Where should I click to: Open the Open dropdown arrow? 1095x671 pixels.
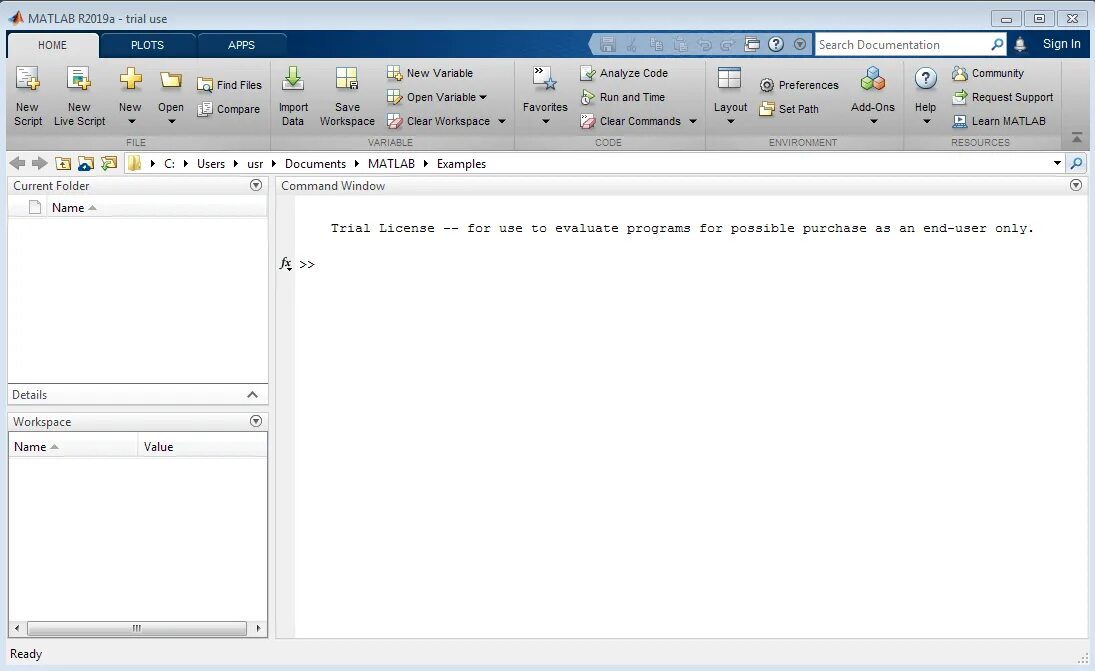click(x=171, y=121)
